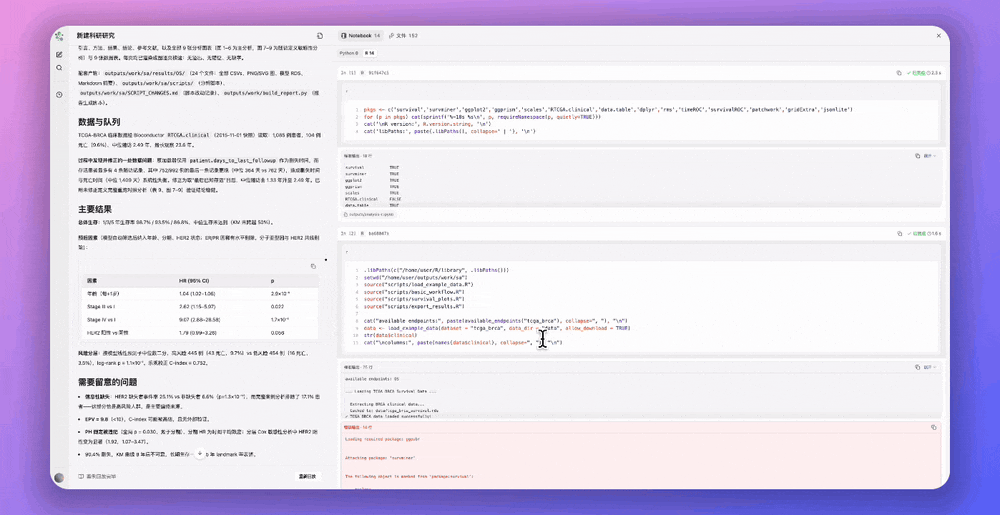Copy code of cell In [2]
The width and height of the screenshot is (1000, 515).
[x=899, y=234]
